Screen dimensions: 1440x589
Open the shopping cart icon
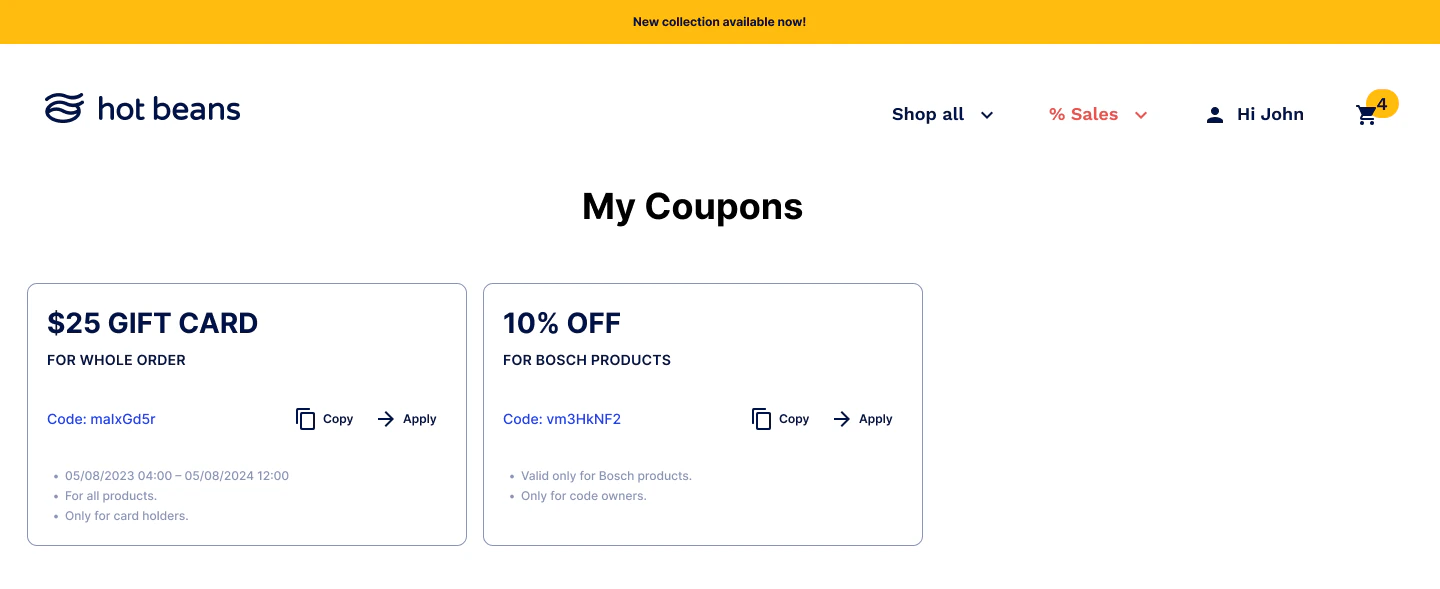tap(1366, 114)
